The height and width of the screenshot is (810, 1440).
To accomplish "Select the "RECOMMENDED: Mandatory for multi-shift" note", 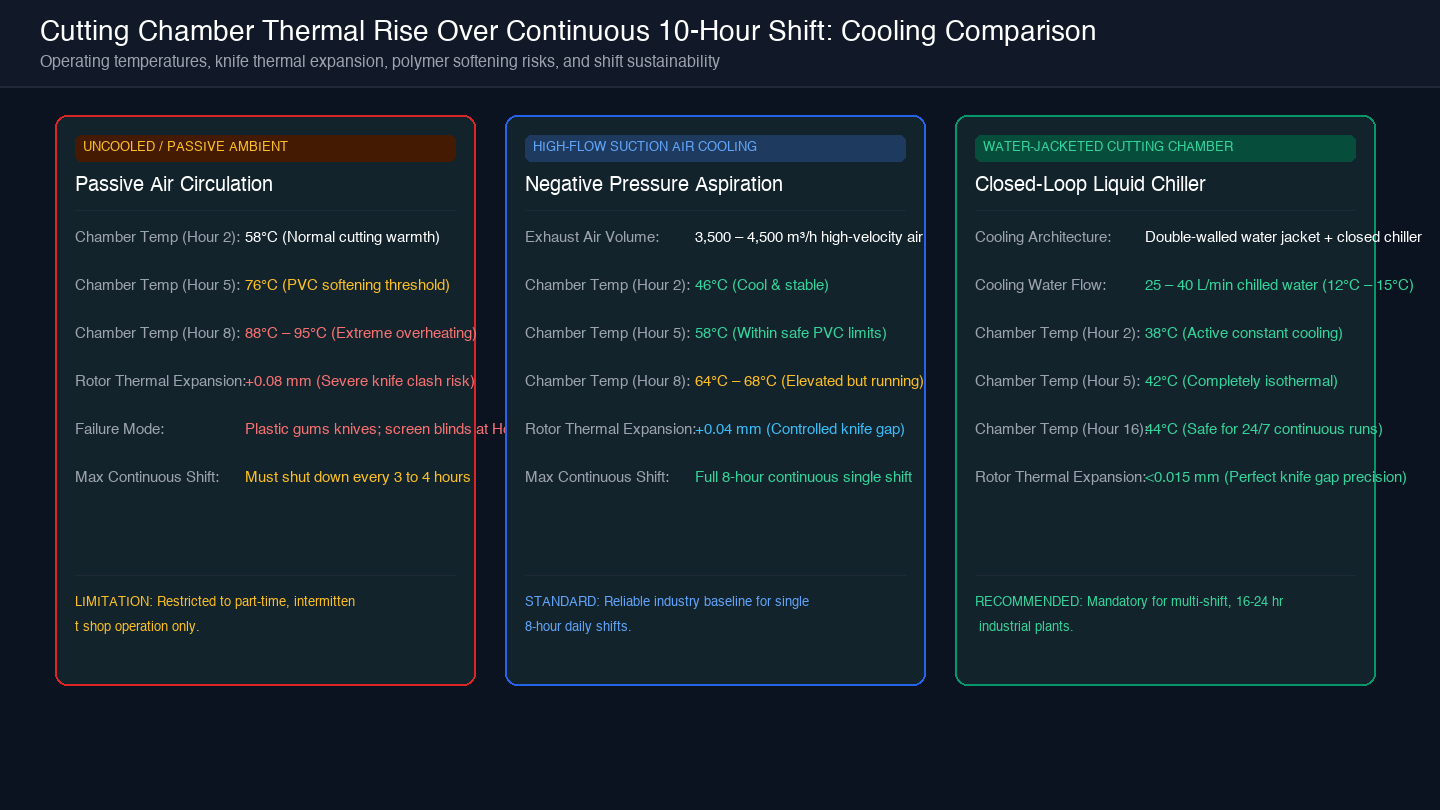I will click(x=1129, y=614).
